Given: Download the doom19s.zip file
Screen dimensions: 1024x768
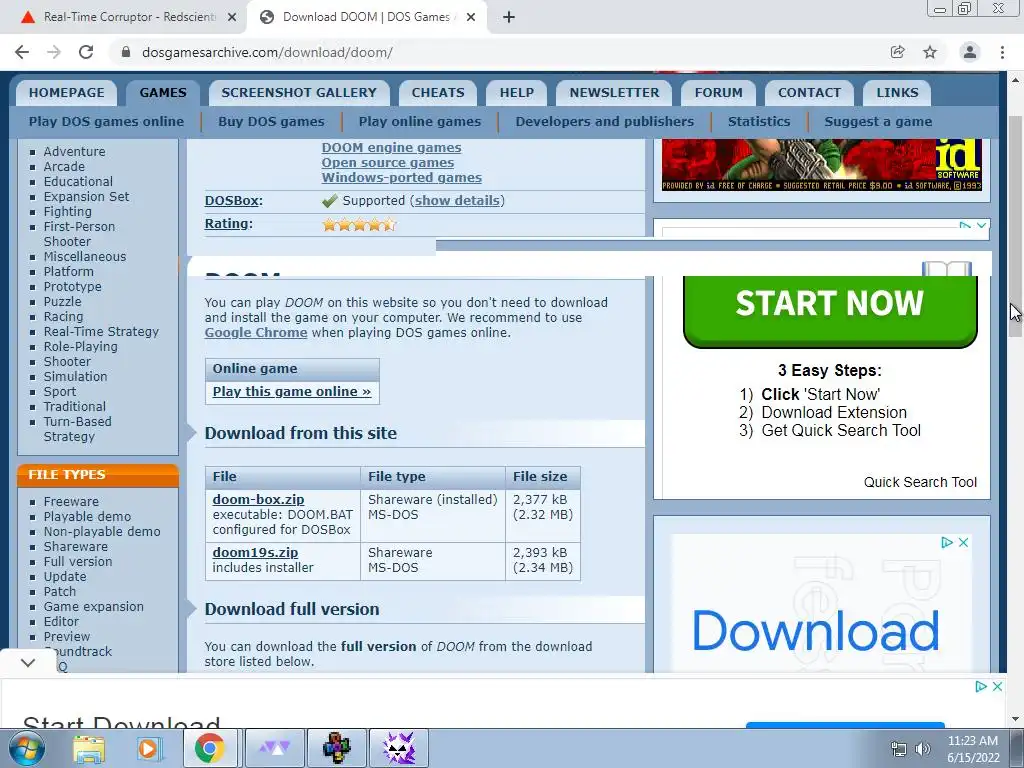Looking at the screenshot, I should pyautogui.click(x=255, y=552).
